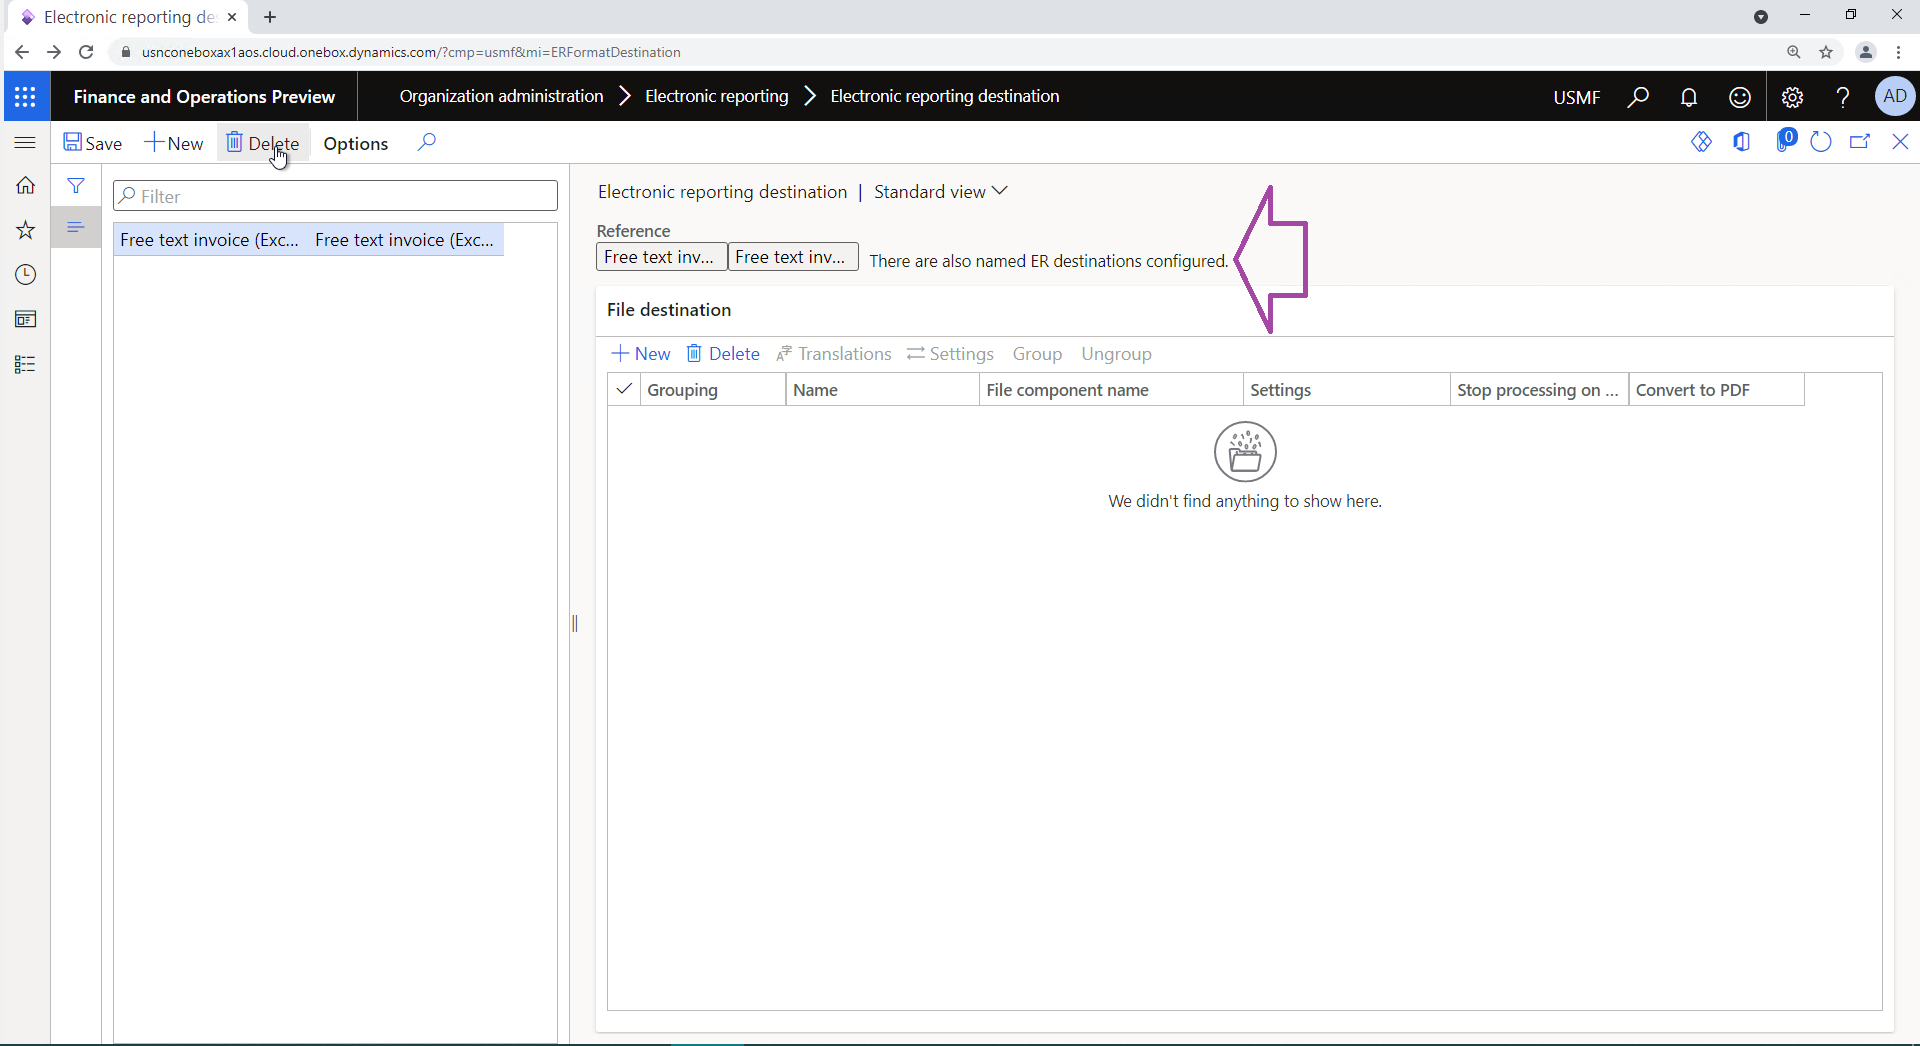Bookmark this page with the star icon
The height and width of the screenshot is (1046, 1920).
click(1826, 52)
